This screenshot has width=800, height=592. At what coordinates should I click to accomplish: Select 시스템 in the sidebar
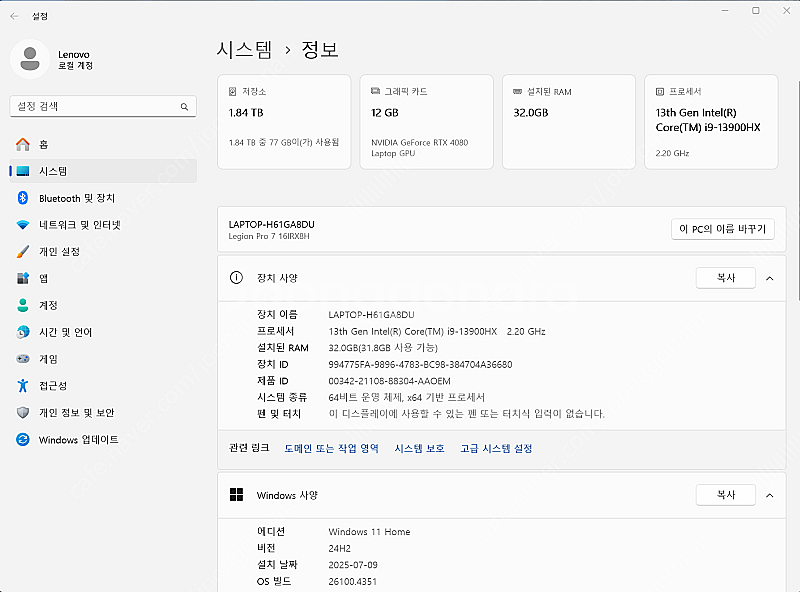tap(103, 171)
